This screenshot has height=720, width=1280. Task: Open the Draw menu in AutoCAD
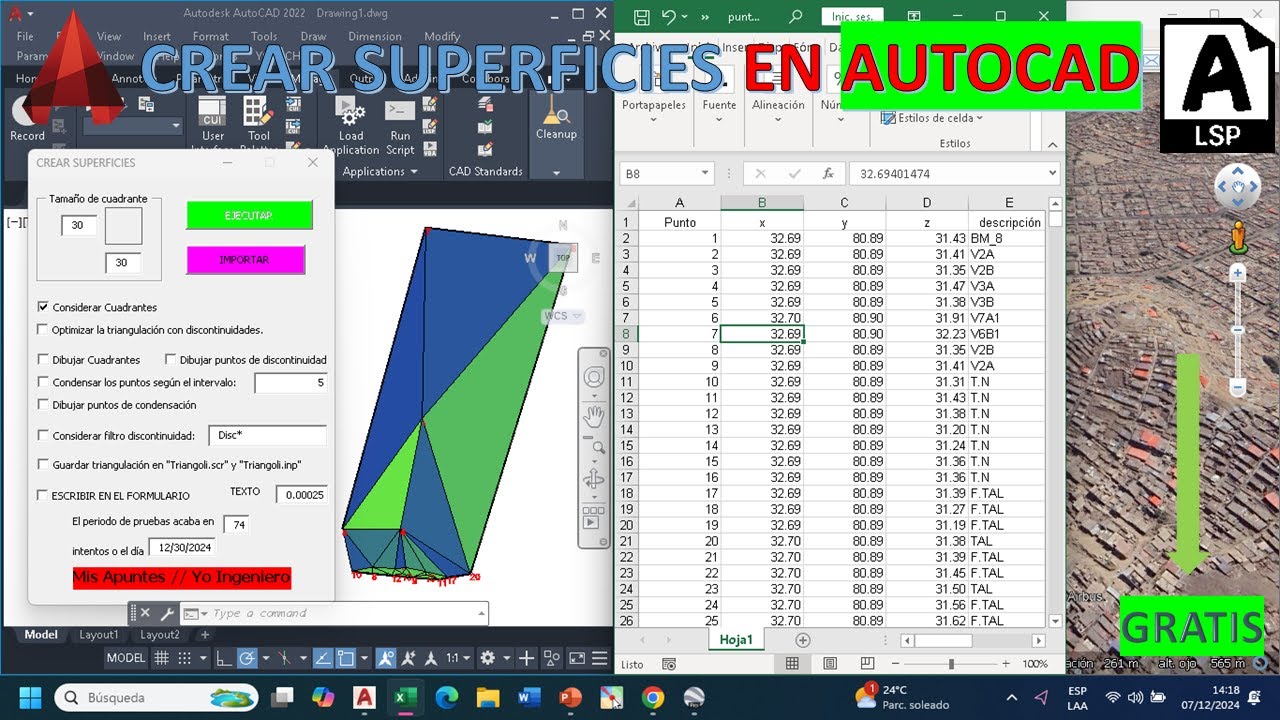(313, 37)
